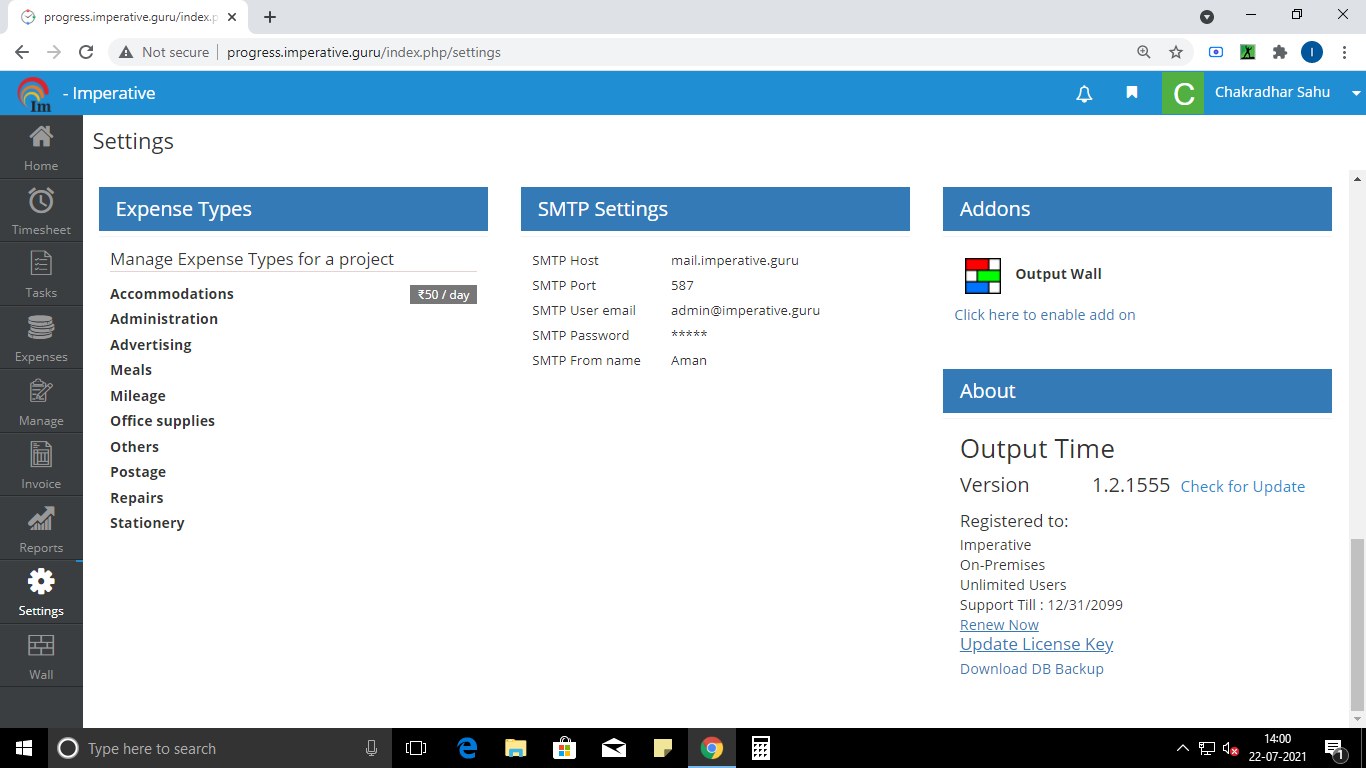The width and height of the screenshot is (1366, 768).
Task: Click Download DB Backup link
Action: tap(1031, 669)
